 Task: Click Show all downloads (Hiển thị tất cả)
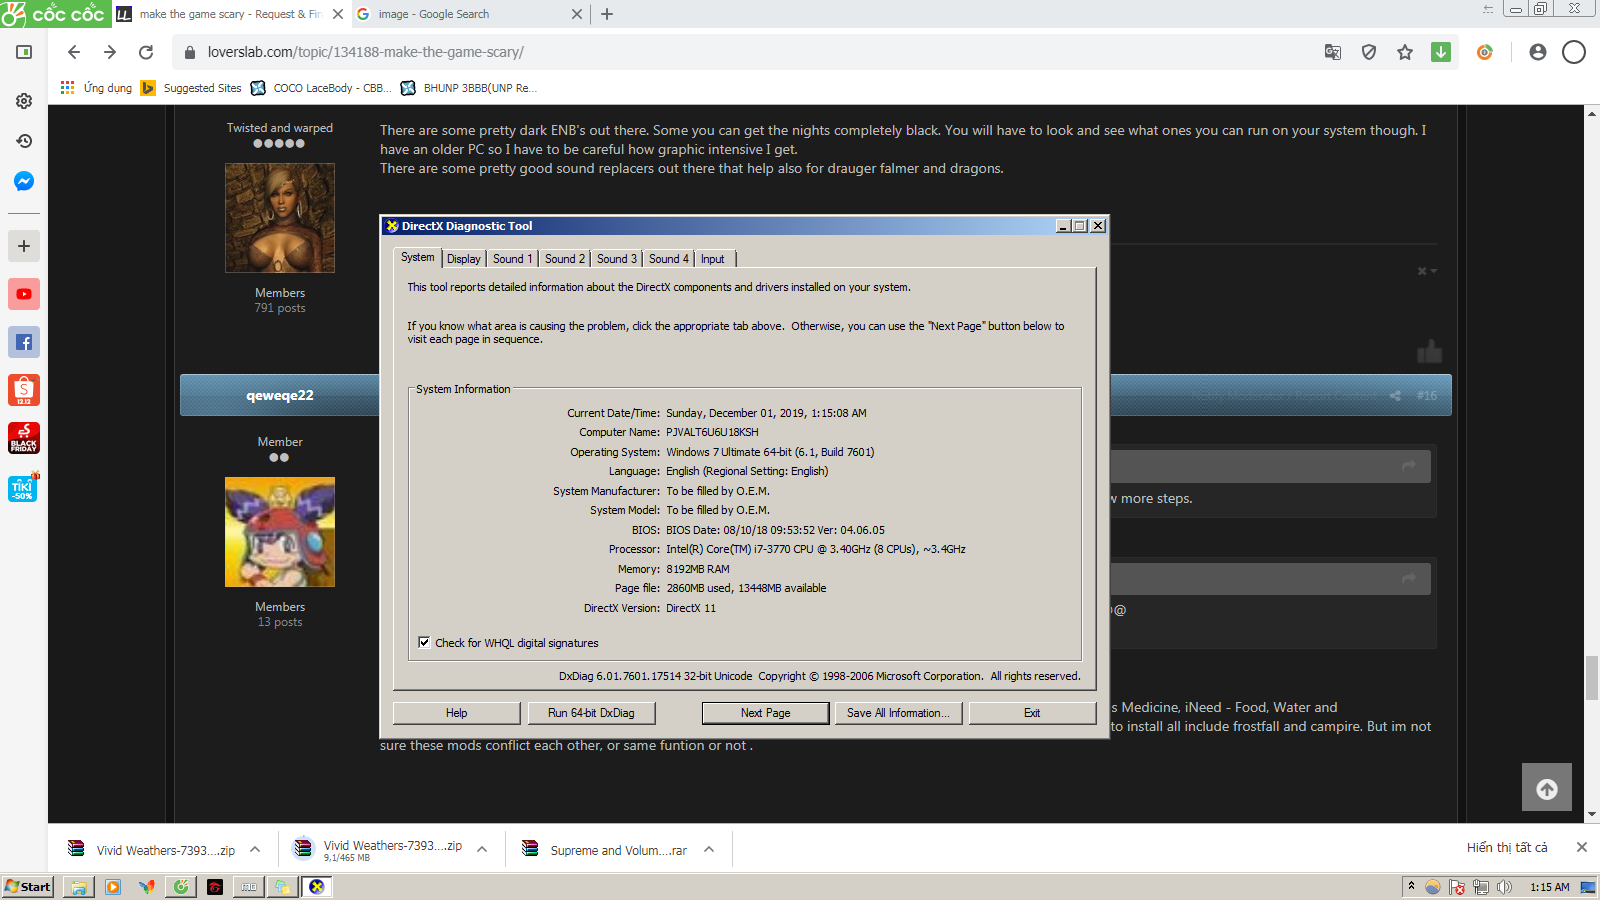[x=1507, y=848]
